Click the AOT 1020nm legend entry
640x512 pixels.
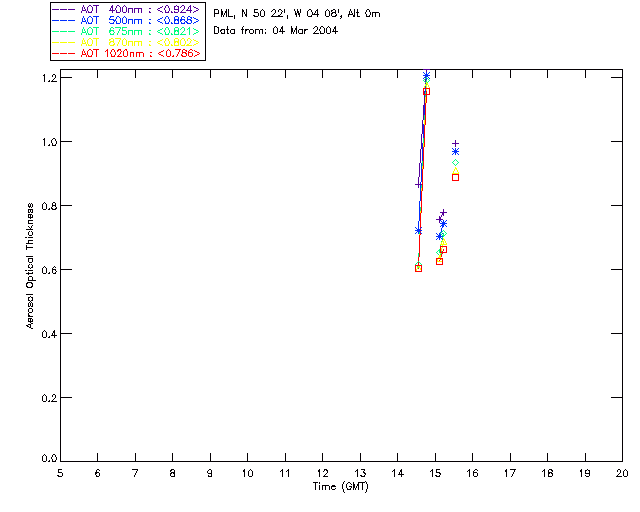point(127,53)
